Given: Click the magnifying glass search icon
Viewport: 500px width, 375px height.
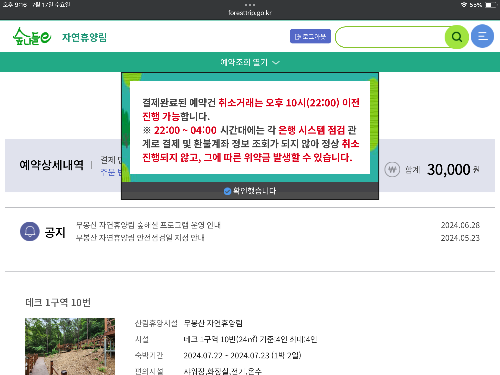Looking at the screenshot, I should coord(457,37).
